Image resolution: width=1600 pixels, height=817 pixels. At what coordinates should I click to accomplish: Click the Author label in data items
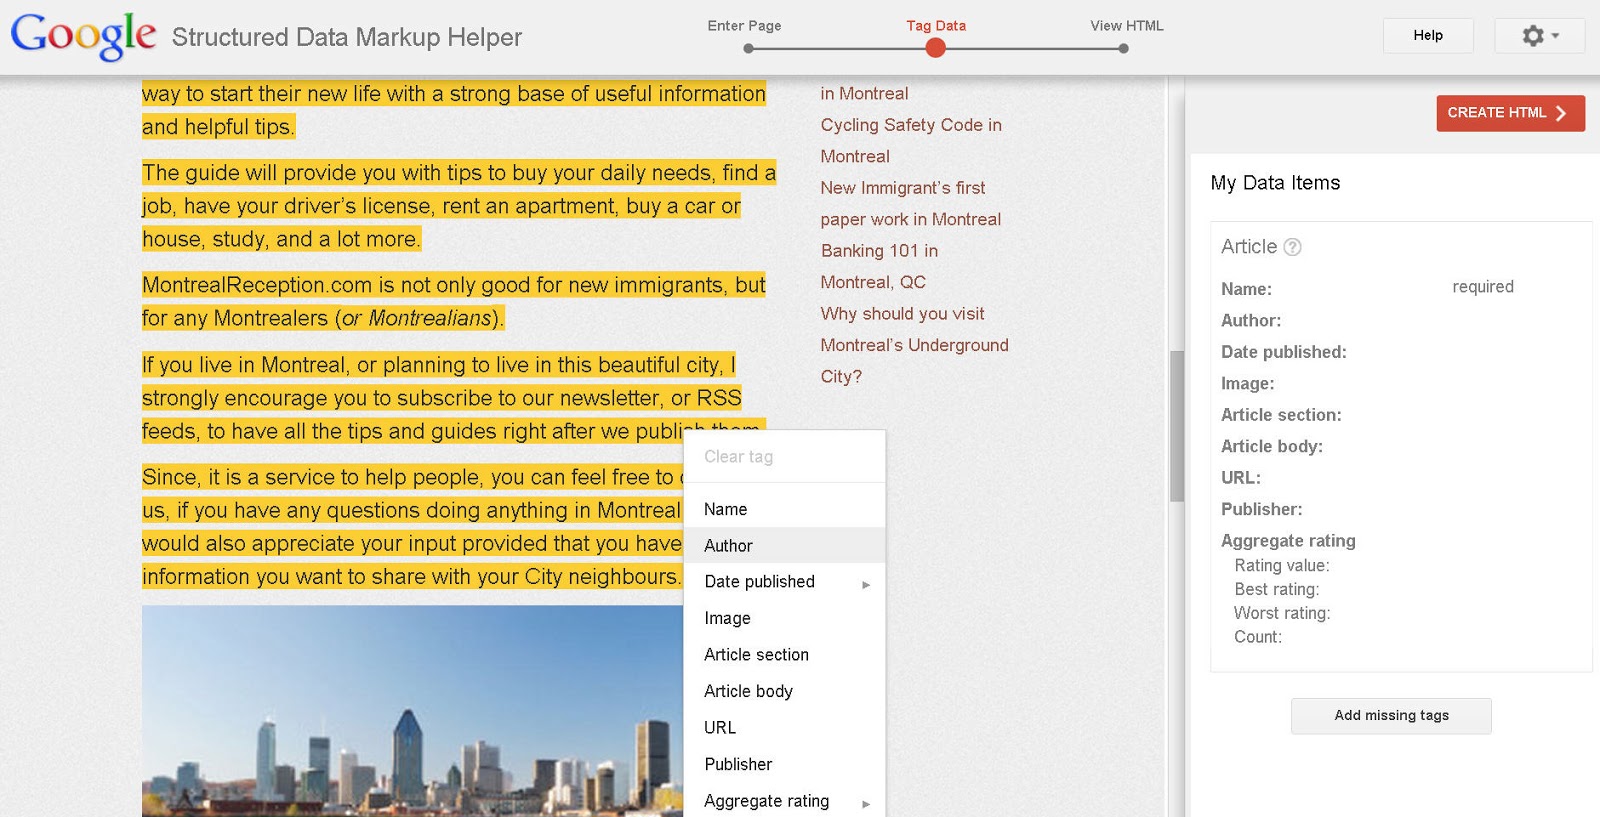(1251, 321)
